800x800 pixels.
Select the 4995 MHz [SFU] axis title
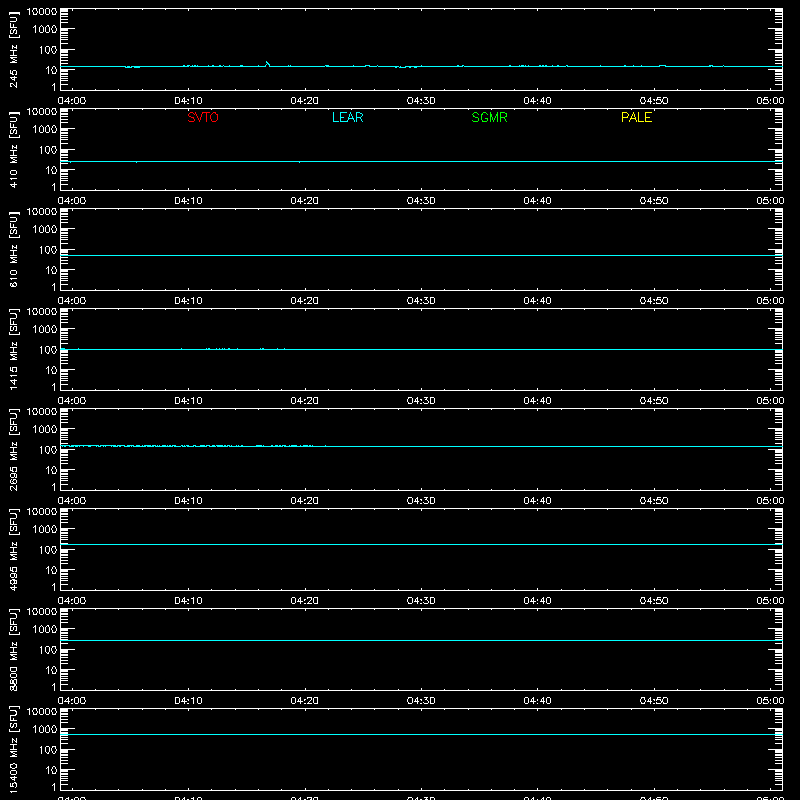pos(13,549)
